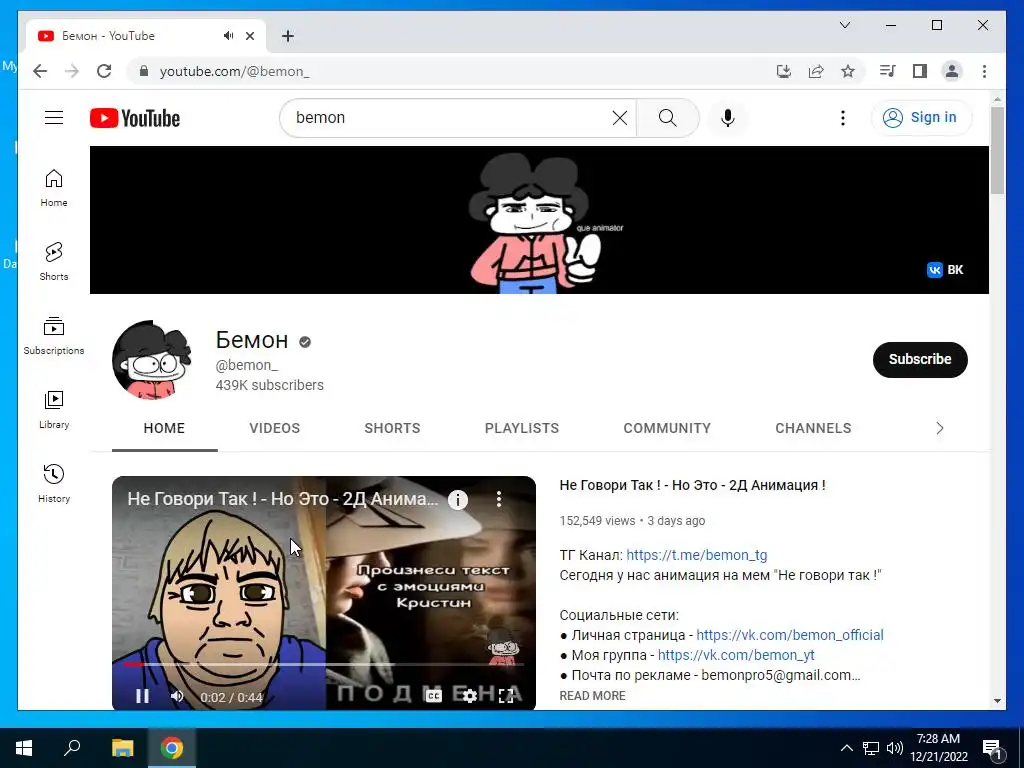Open Chrome media controls icon
This screenshot has height=768, width=1024.
coord(888,71)
